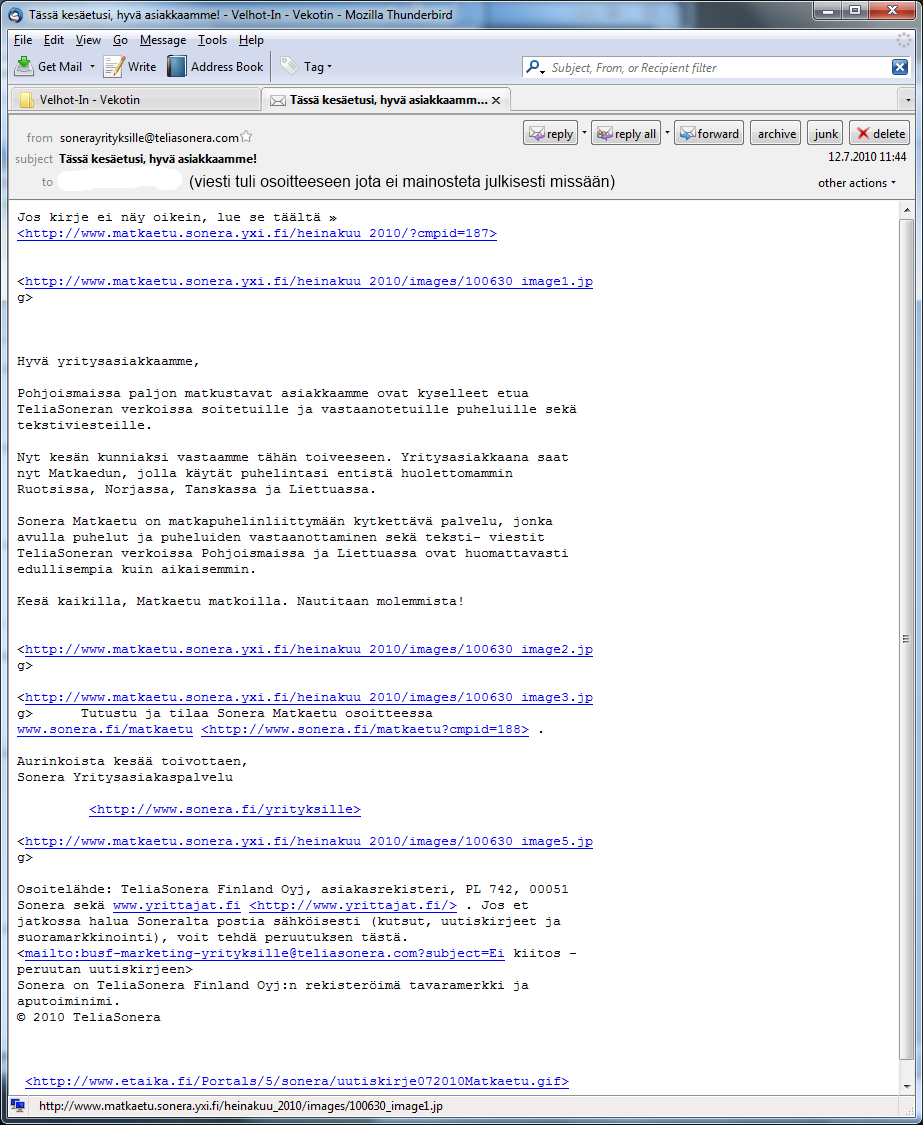The image size is (923, 1125).
Task: Expand the Get Mail dropdown arrow
Action: click(92, 67)
